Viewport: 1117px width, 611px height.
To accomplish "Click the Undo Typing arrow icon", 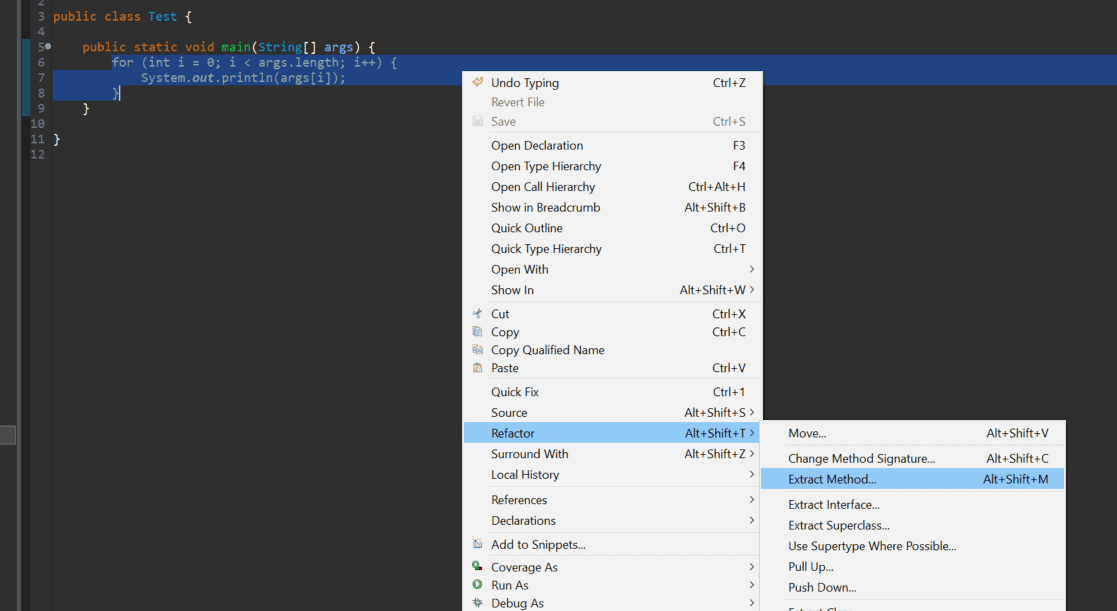I will pyautogui.click(x=477, y=82).
